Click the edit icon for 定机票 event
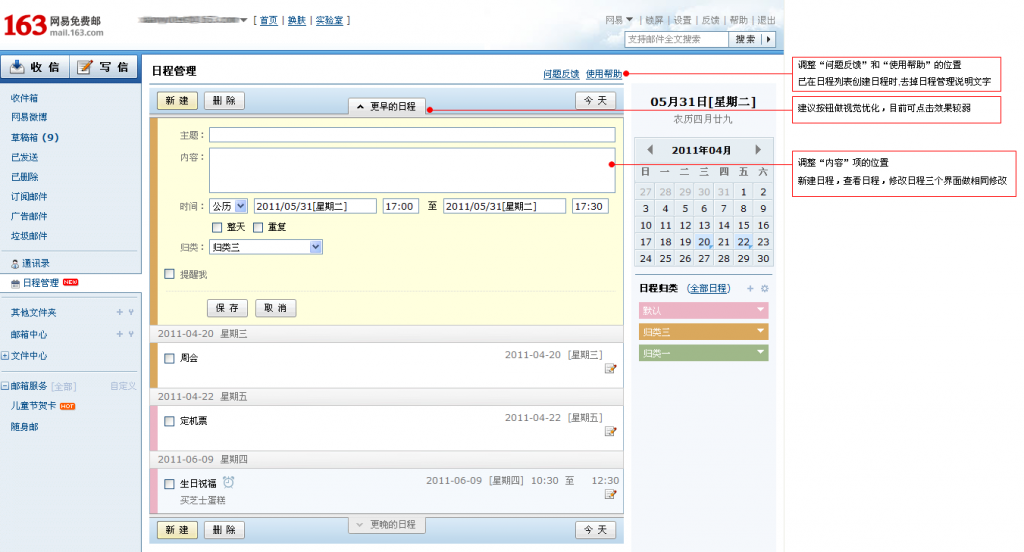Viewport: 1024px width, 552px height. pos(610,432)
